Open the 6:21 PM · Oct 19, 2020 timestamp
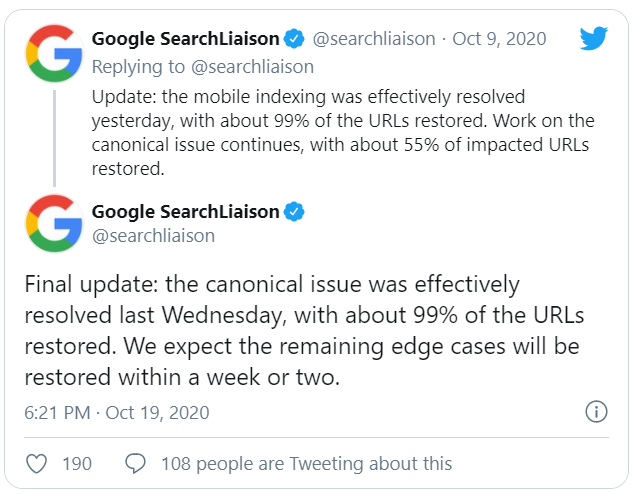 click(117, 413)
